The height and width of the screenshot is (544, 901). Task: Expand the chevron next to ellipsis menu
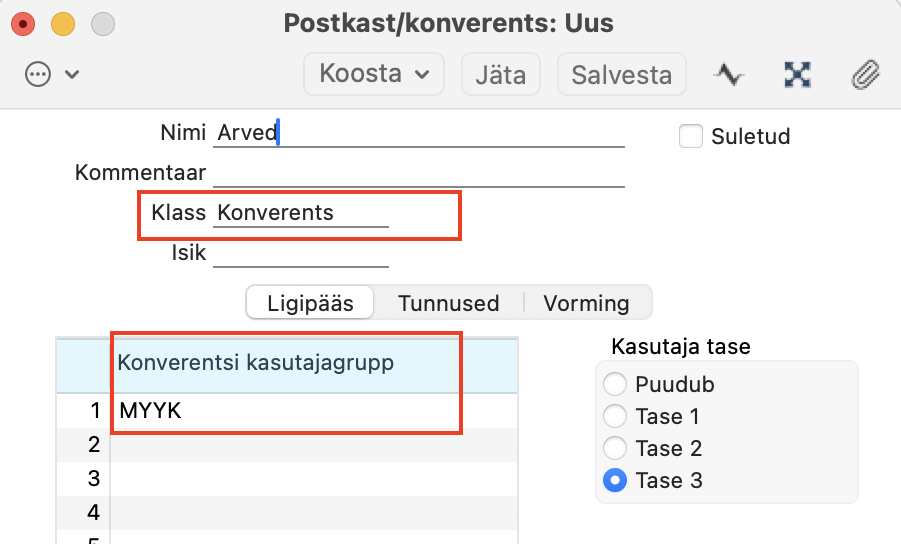[72, 74]
